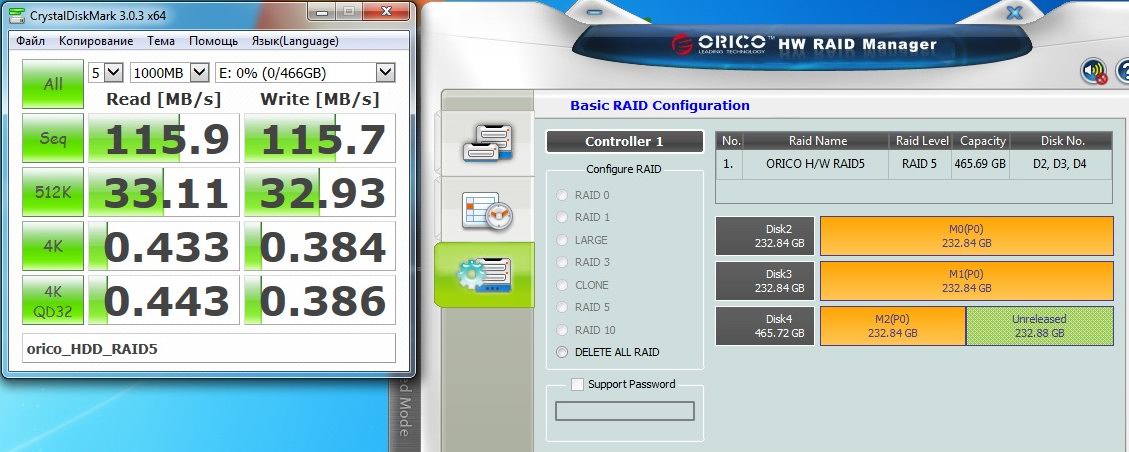Start the Seq sequential test
The image size is (1129, 452).
pyautogui.click(x=53, y=138)
